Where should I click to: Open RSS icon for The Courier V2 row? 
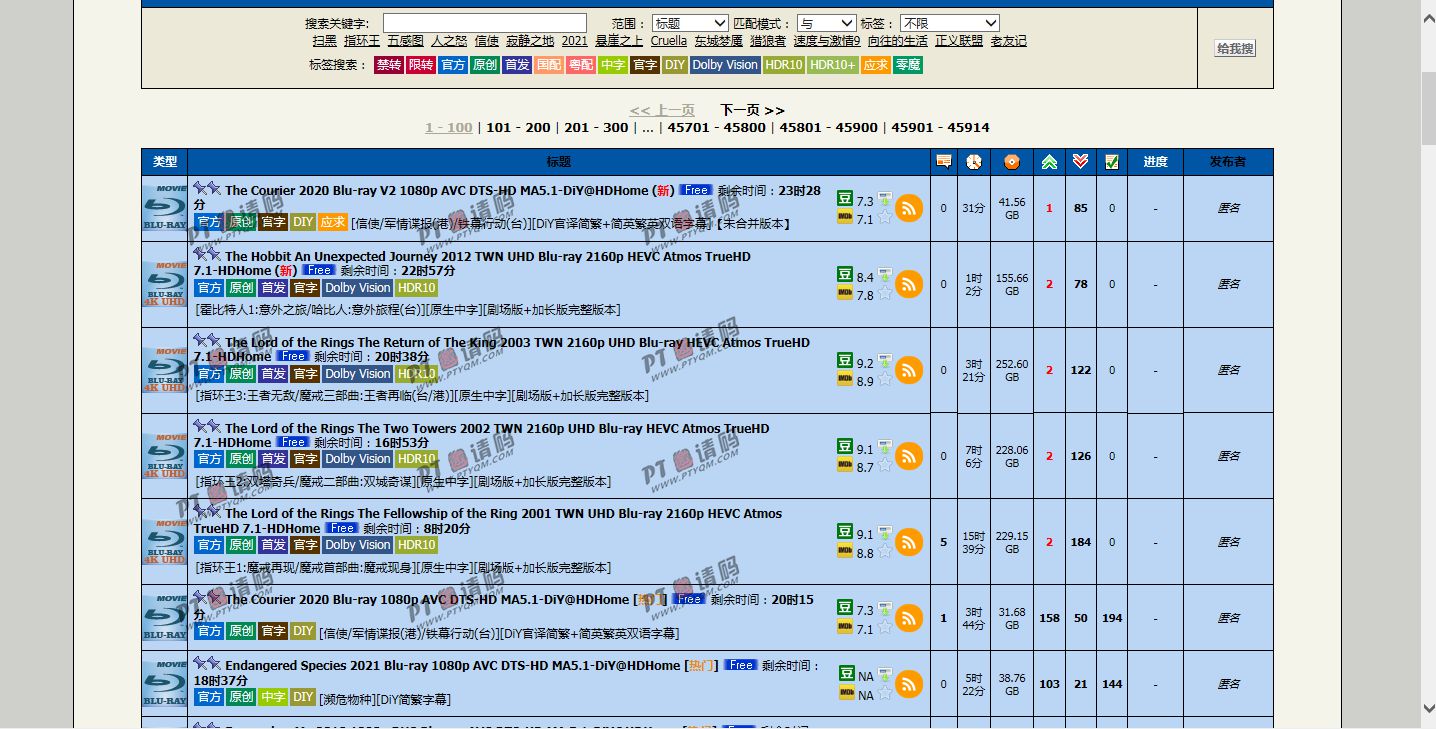click(x=909, y=208)
